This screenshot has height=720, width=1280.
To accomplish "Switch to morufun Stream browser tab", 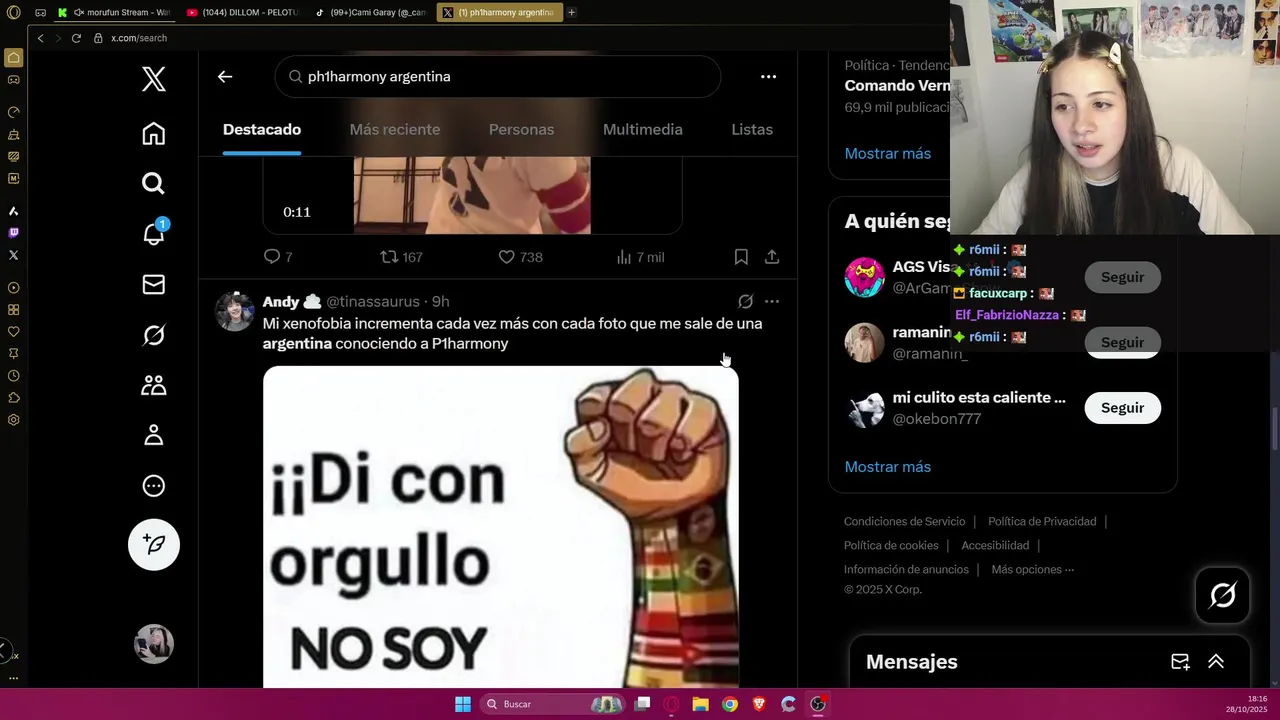I will point(113,12).
